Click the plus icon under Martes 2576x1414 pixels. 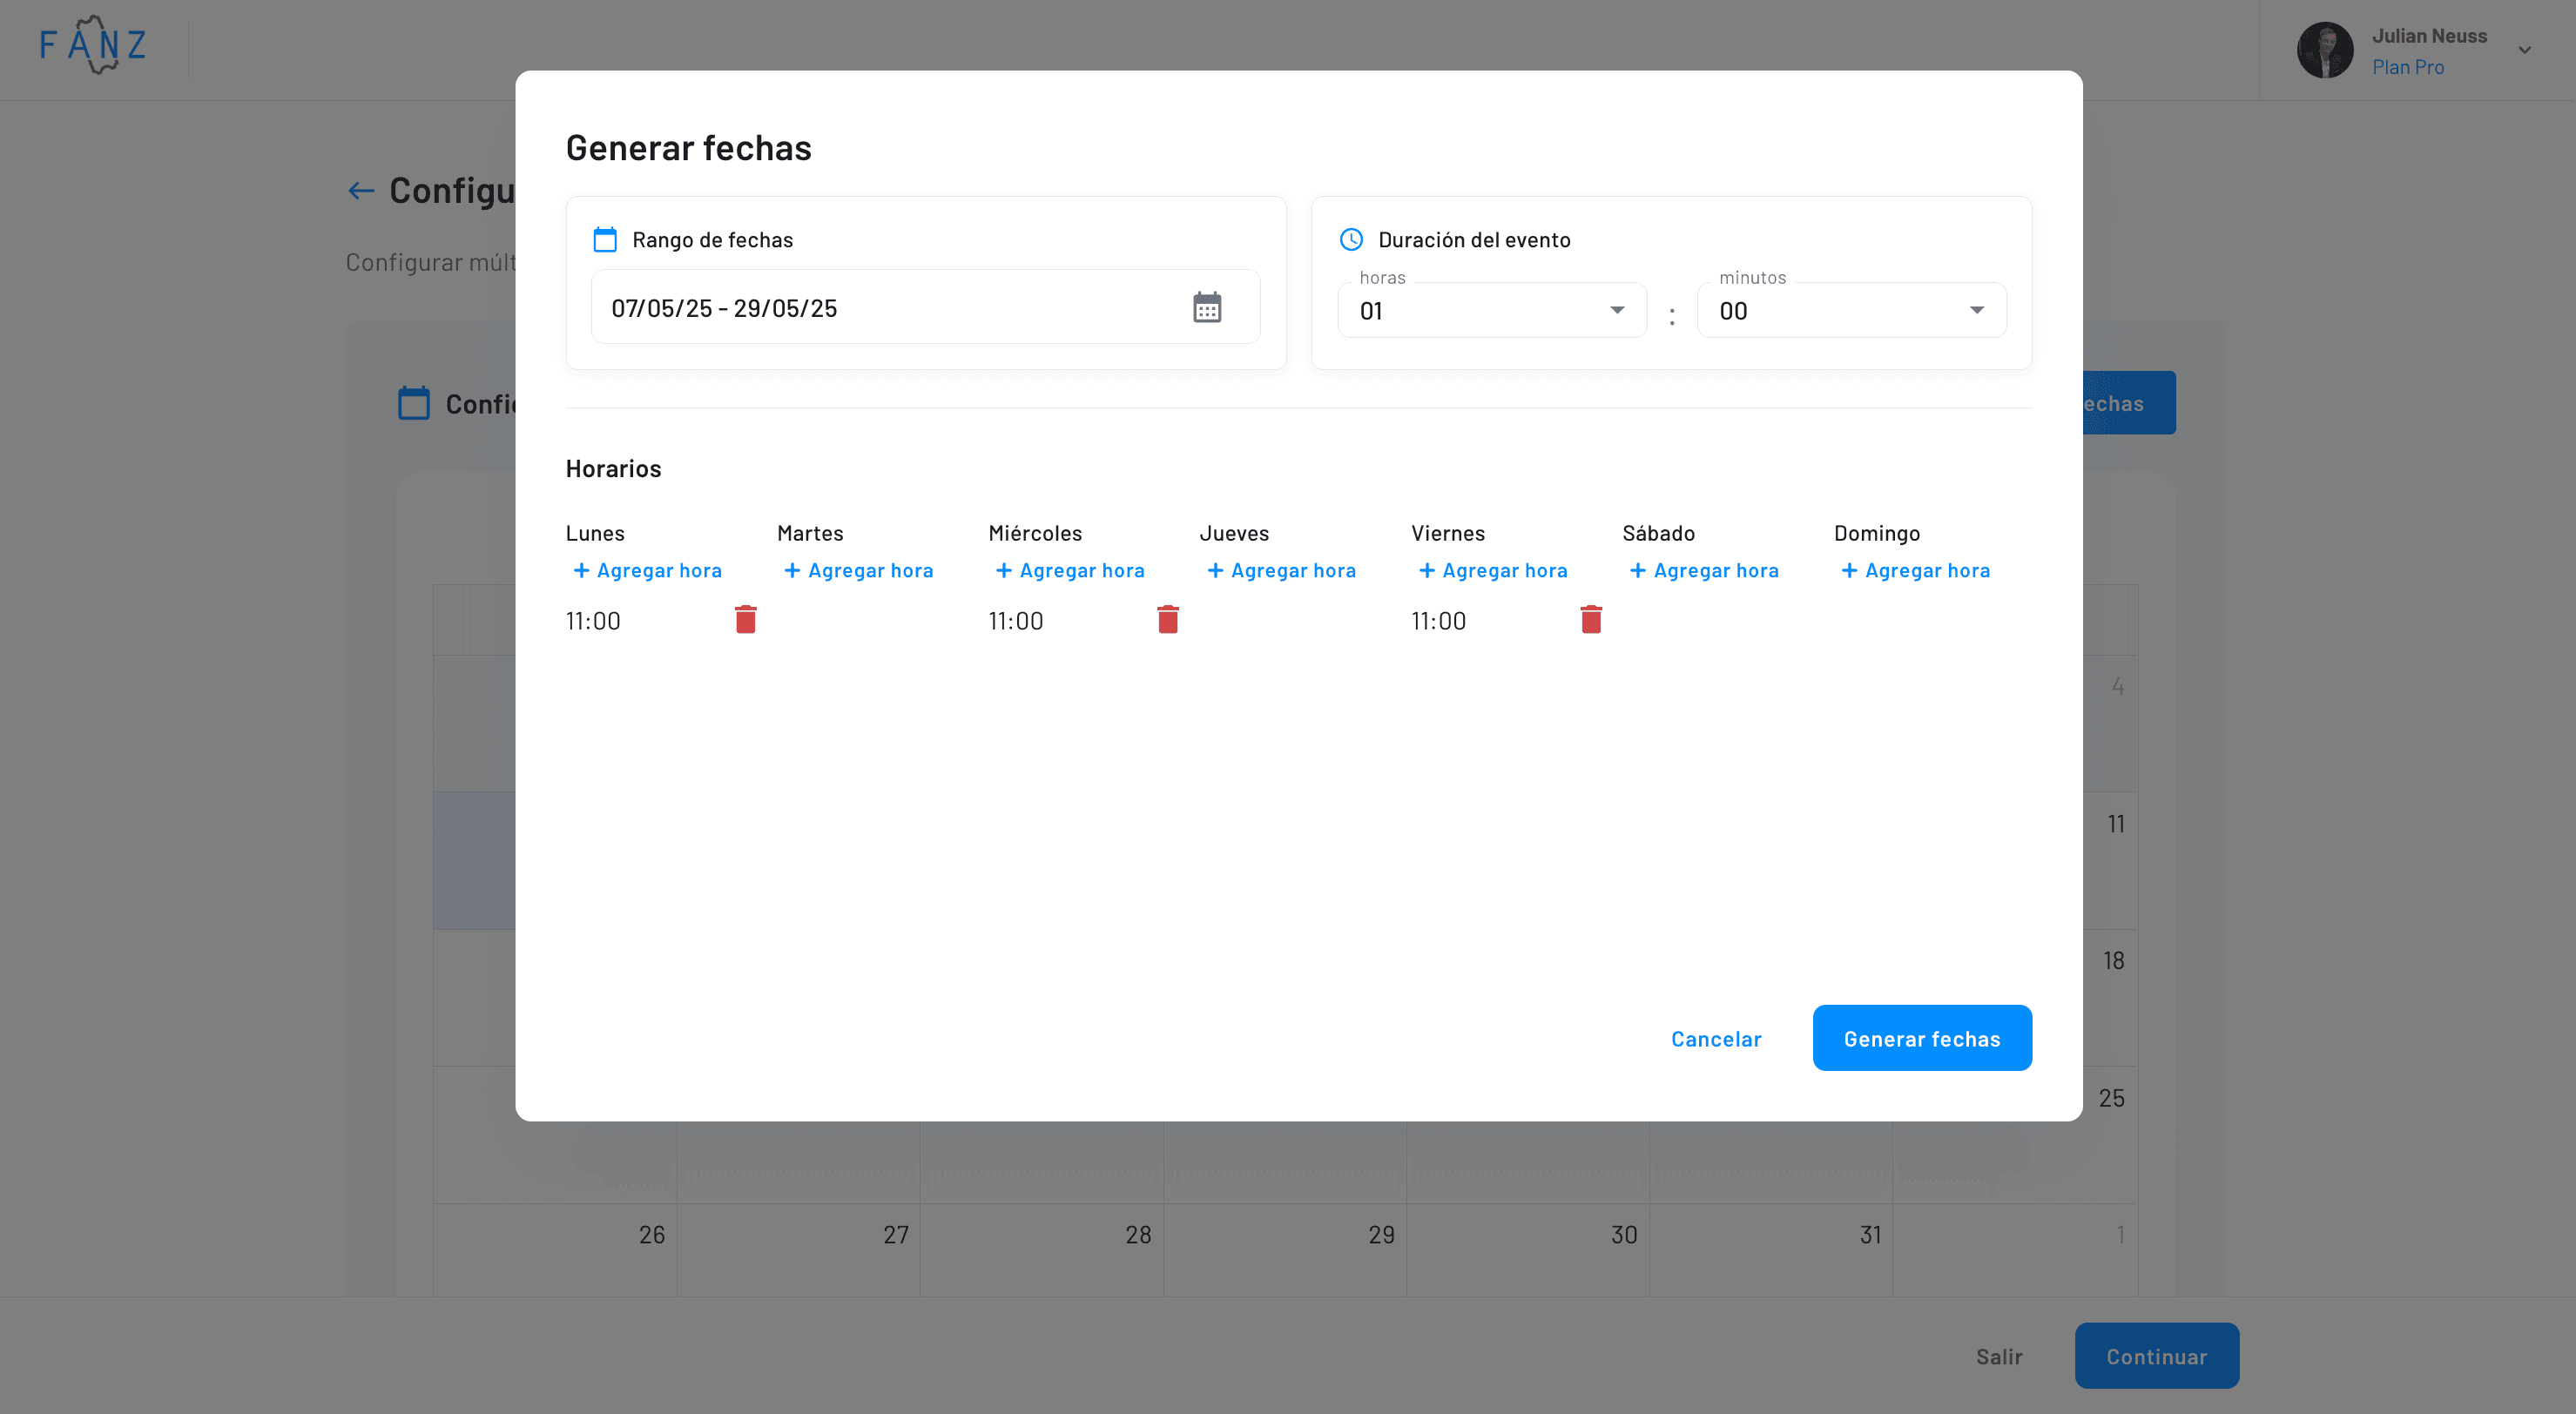click(x=792, y=570)
